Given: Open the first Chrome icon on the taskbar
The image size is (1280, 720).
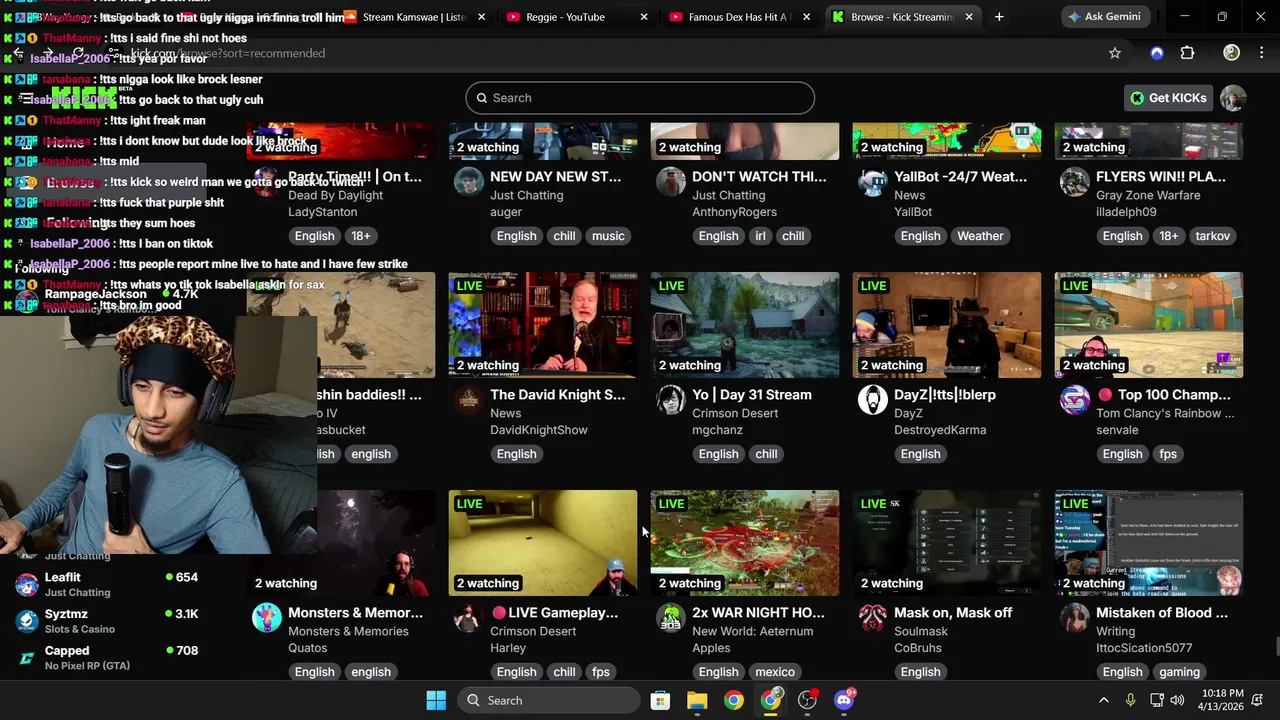Looking at the screenshot, I should coord(734,700).
